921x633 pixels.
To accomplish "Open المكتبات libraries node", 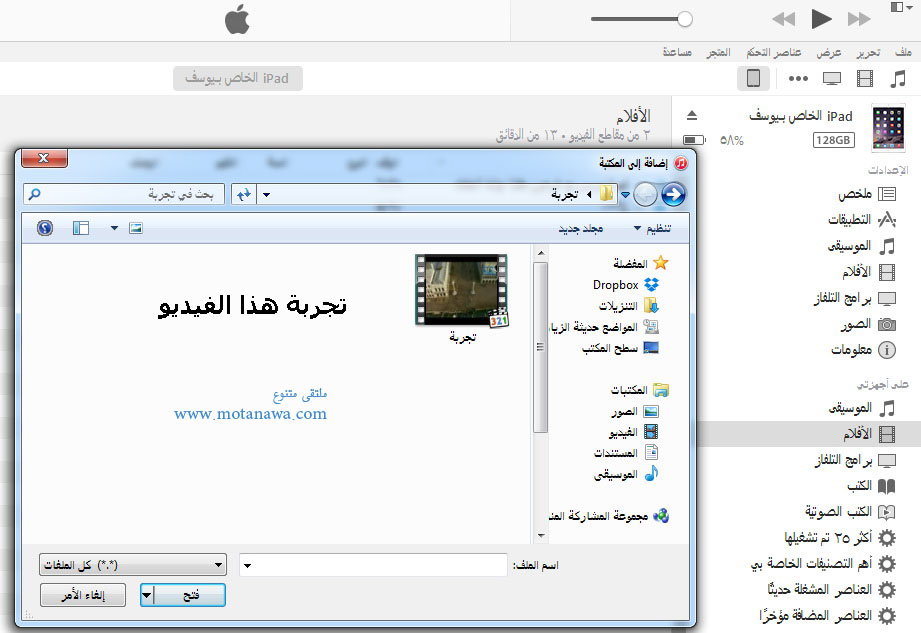I will tap(640, 389).
